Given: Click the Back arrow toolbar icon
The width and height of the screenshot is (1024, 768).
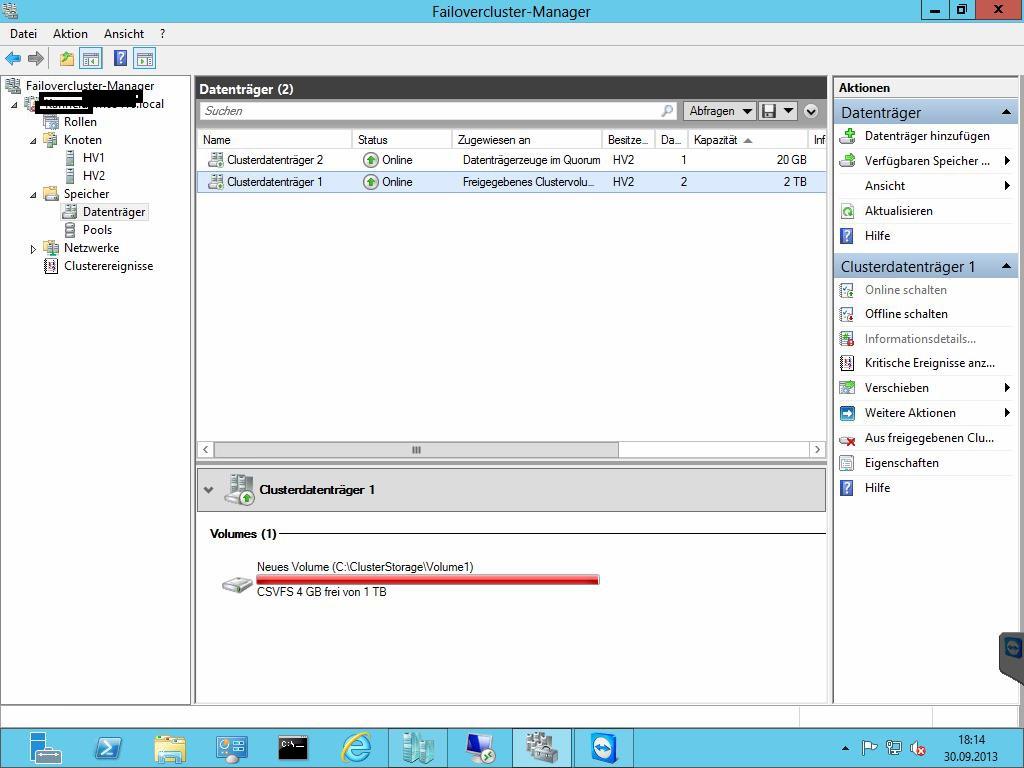Looking at the screenshot, I should (x=13, y=59).
